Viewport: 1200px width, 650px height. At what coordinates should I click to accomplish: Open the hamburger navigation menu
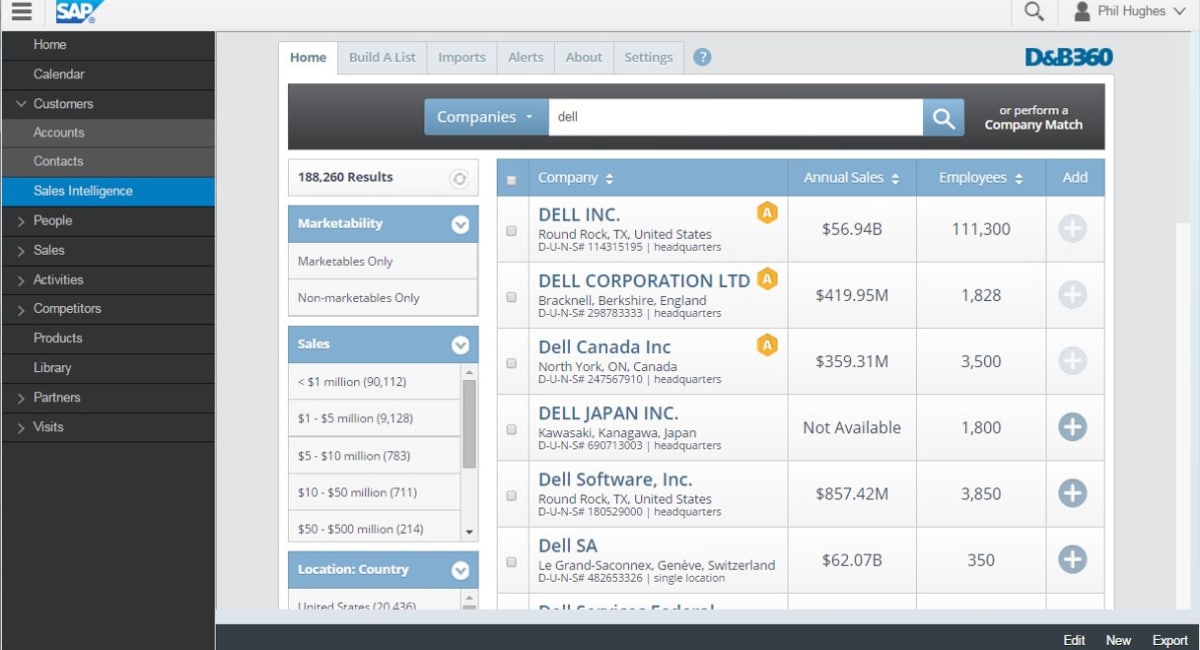click(x=21, y=12)
